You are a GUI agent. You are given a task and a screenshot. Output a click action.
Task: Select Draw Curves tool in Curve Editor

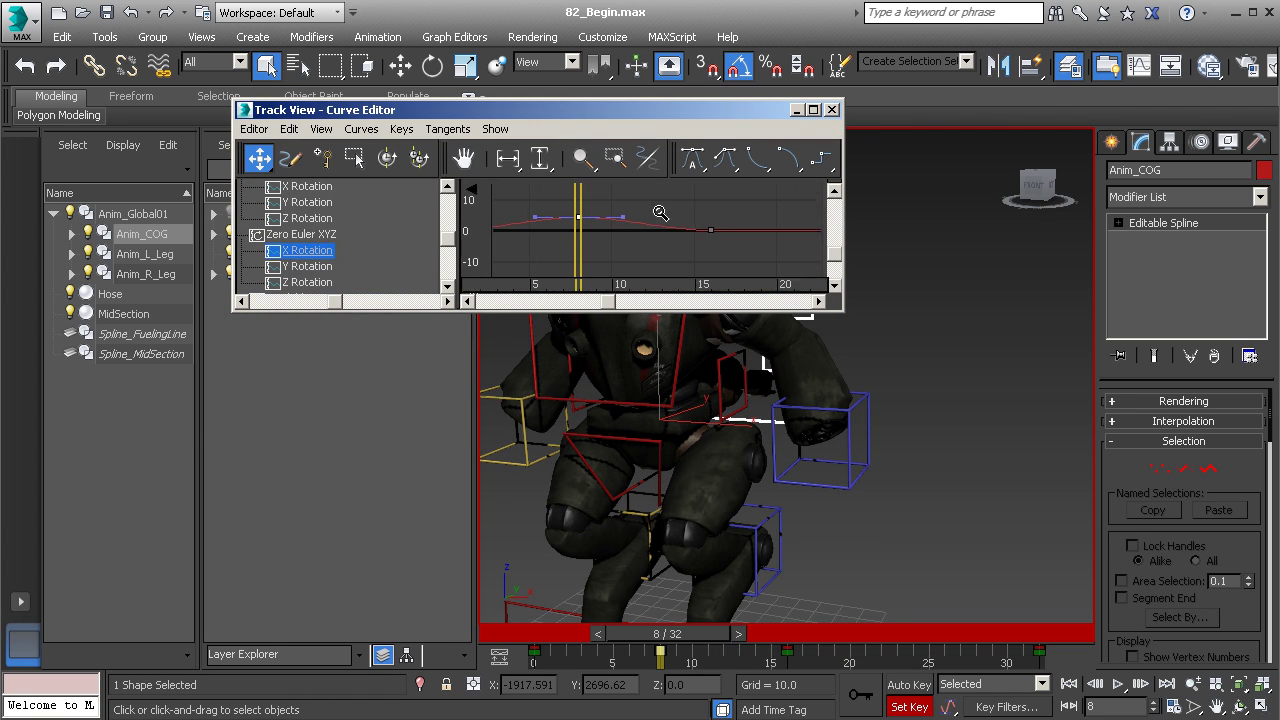pos(291,158)
